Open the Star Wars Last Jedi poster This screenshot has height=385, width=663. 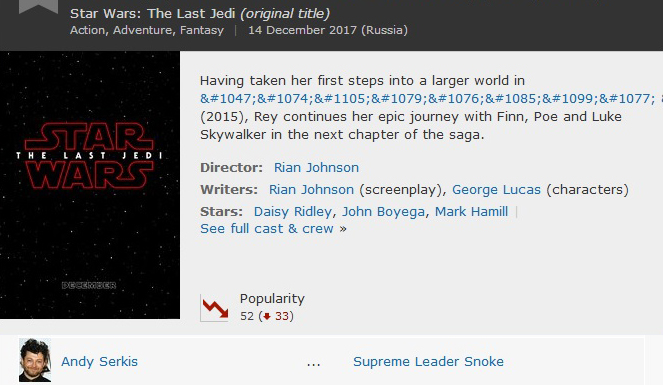tap(90, 185)
